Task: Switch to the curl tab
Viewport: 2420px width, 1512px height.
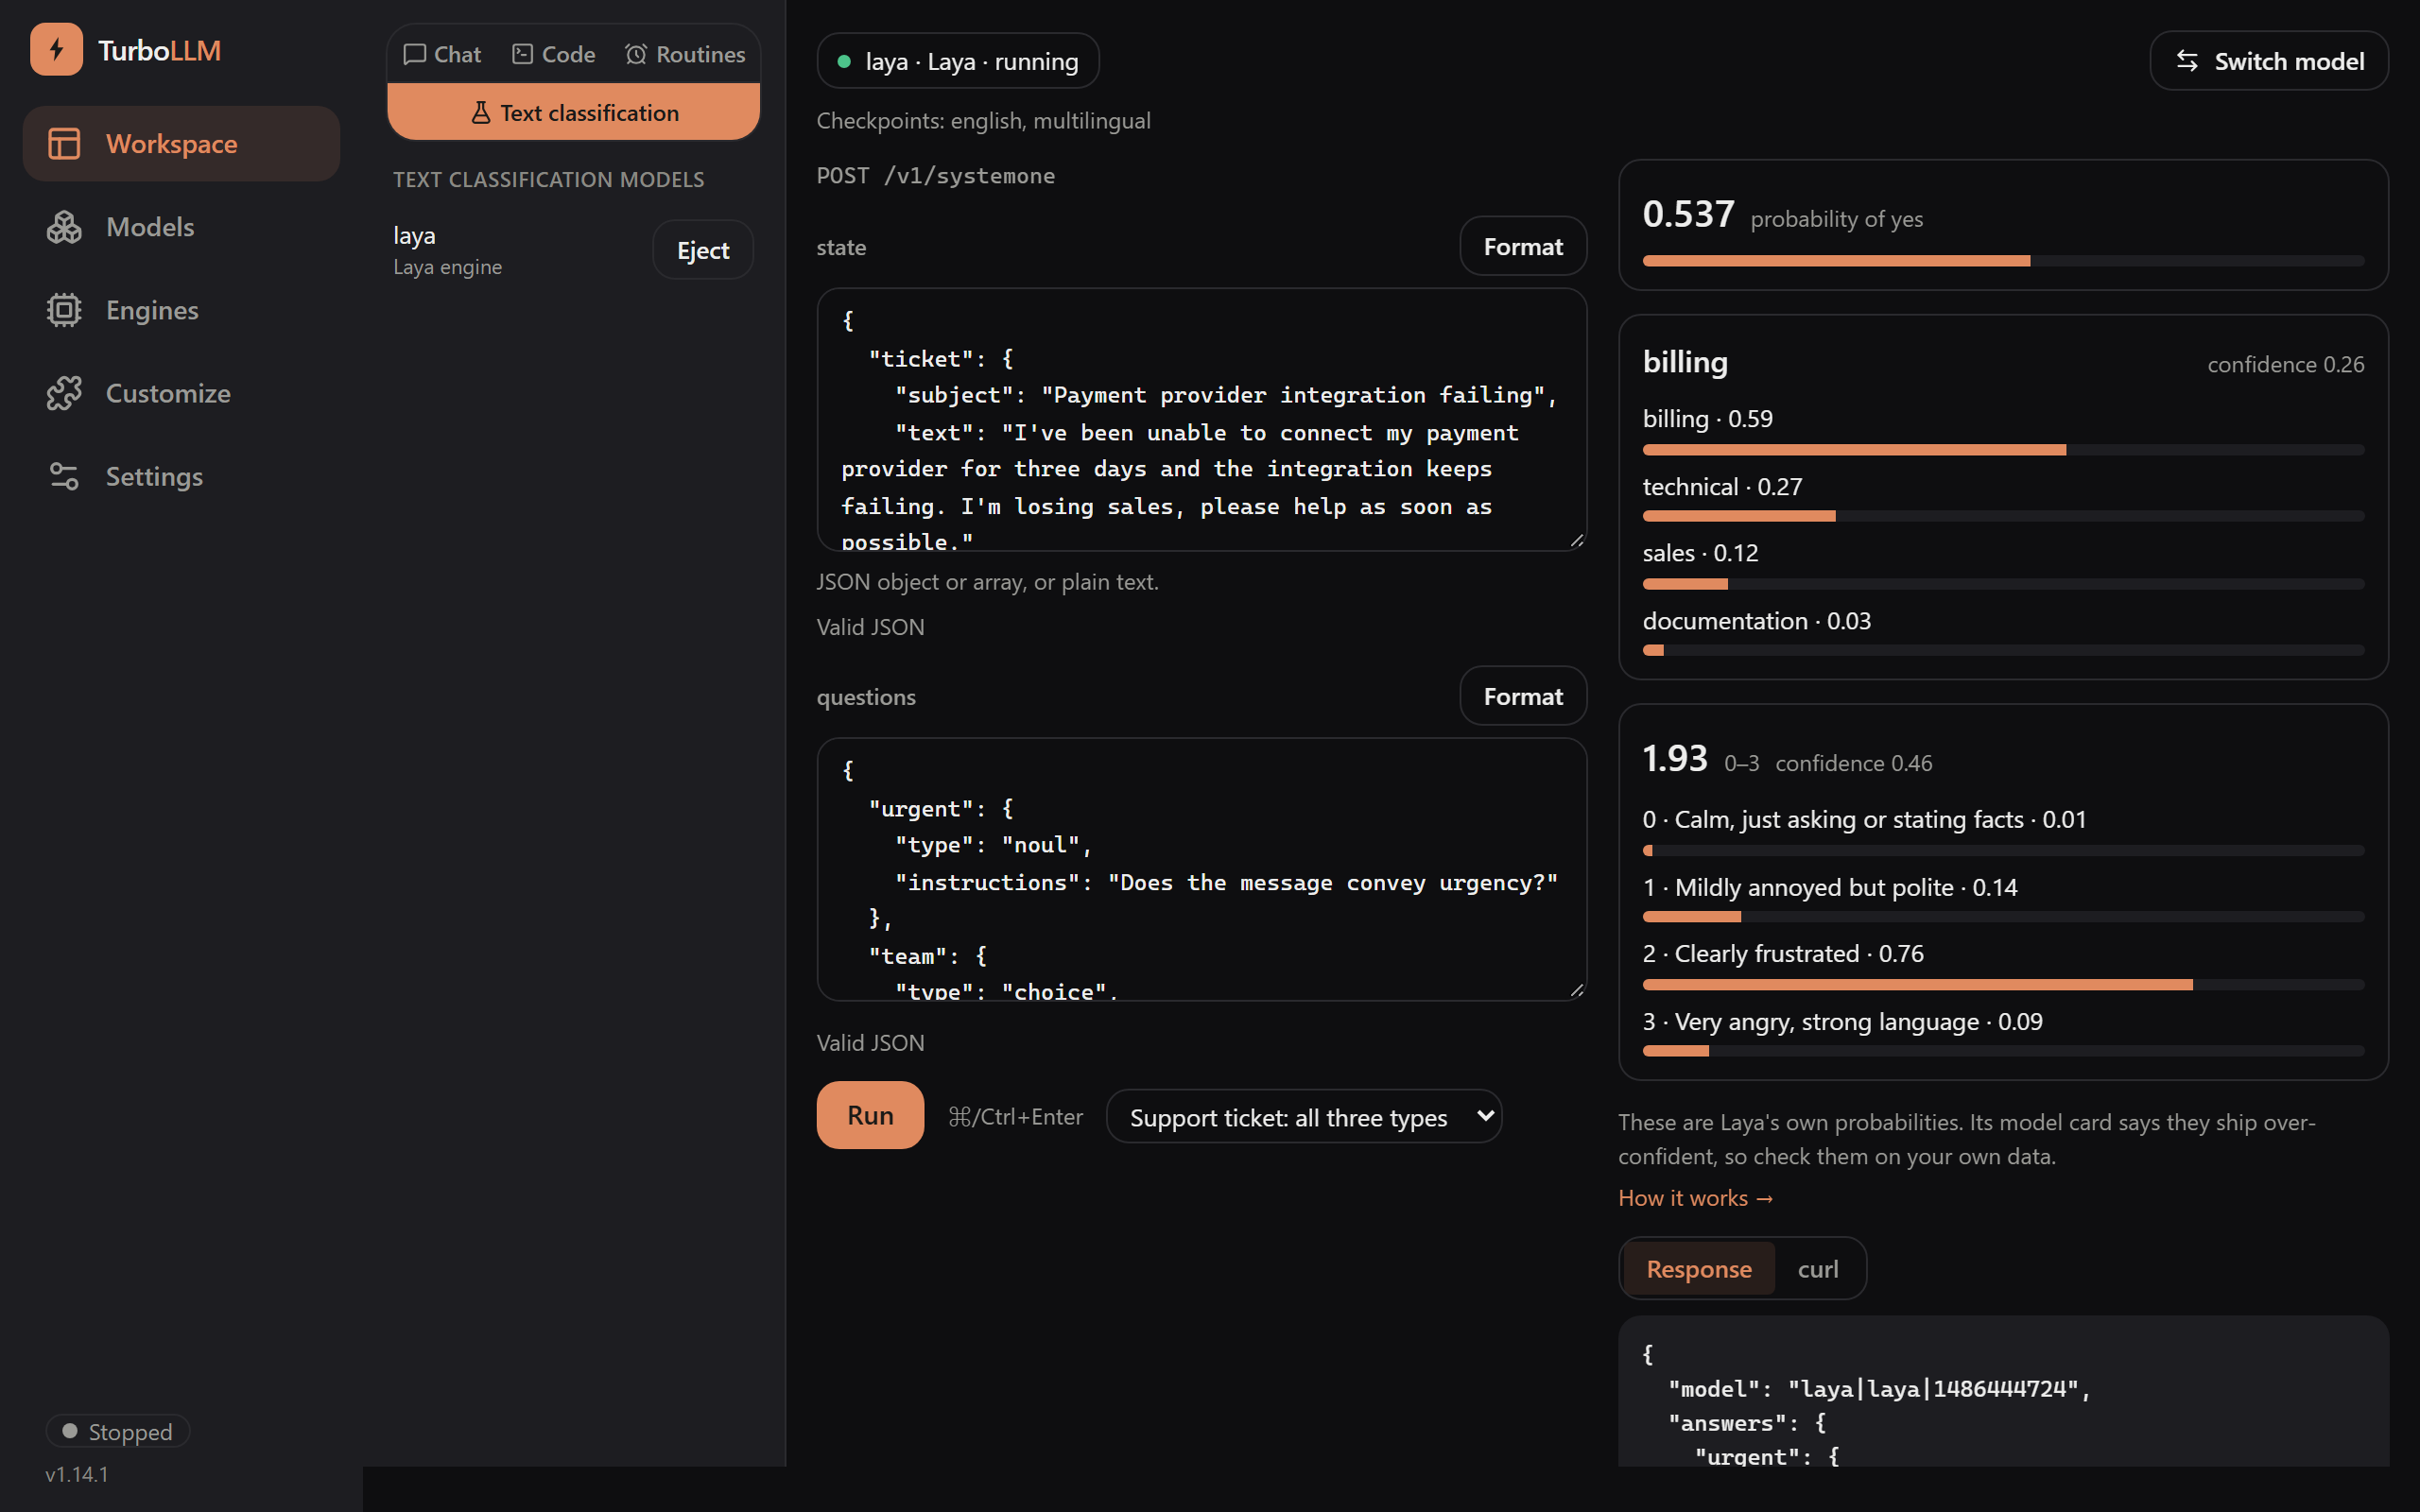Action: click(x=1817, y=1268)
